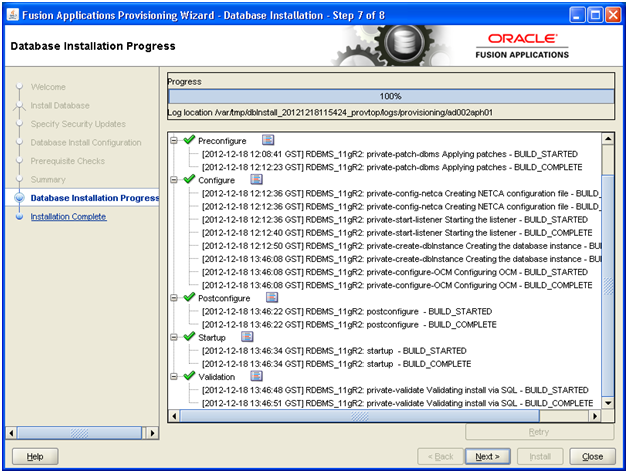Select the Validating install via SQL BUILD_COMPLETE row
628x473 pixels.
pyautogui.click(x=397, y=403)
